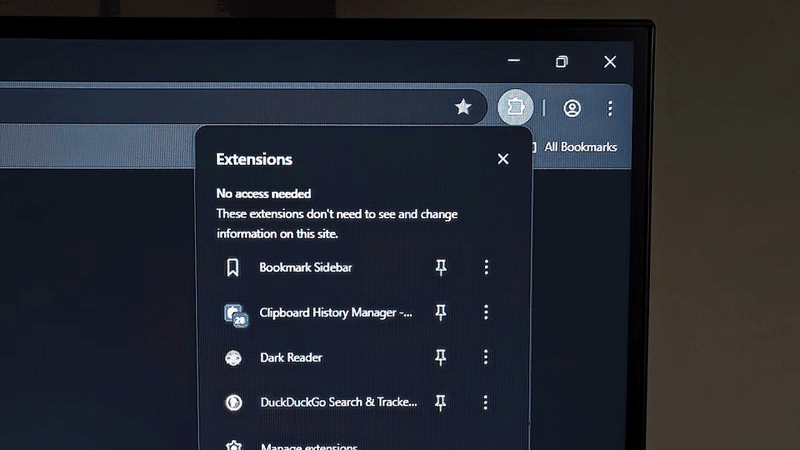Open more options for Bookmark Sidebar
Viewport: 800px width, 450px height.
pyautogui.click(x=486, y=267)
